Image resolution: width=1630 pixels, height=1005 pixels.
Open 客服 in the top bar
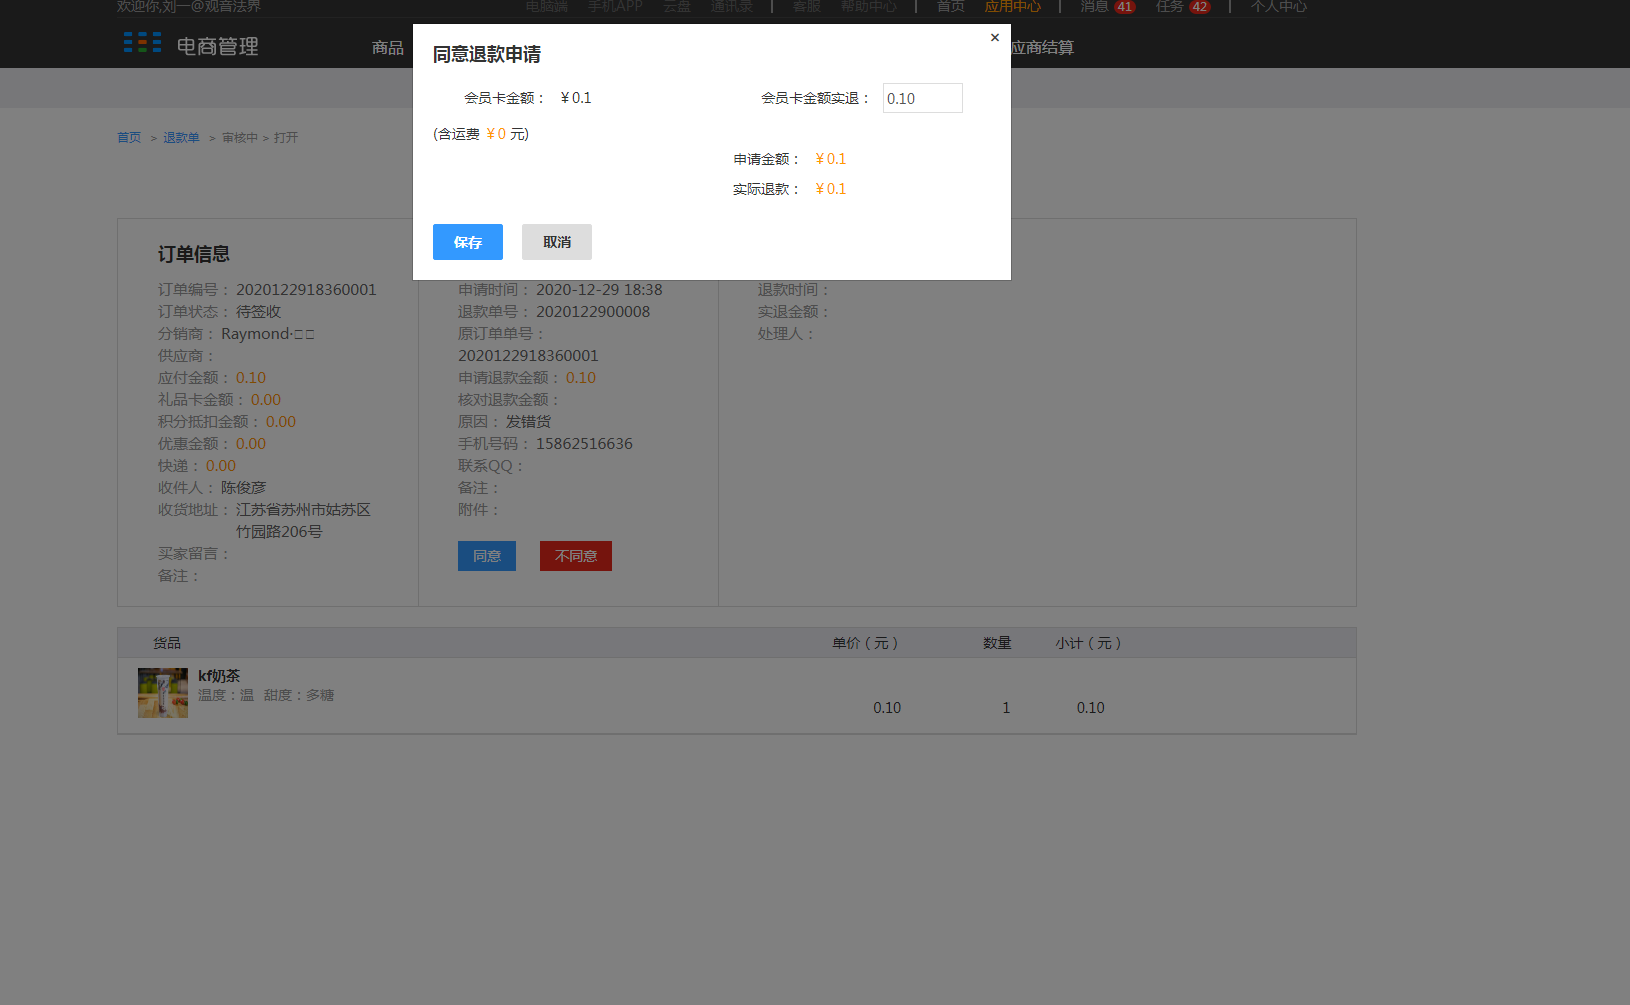tap(807, 6)
